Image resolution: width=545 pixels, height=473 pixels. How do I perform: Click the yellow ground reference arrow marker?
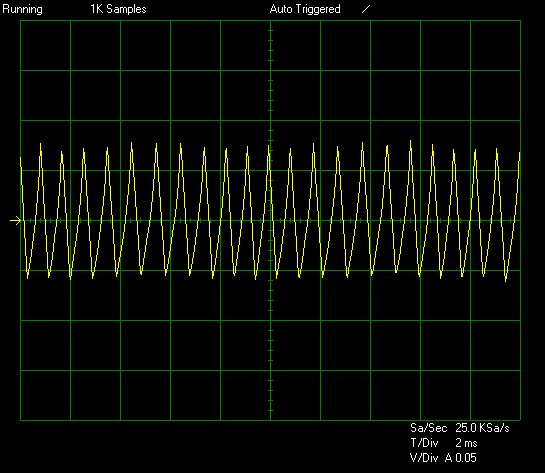tap(15, 221)
